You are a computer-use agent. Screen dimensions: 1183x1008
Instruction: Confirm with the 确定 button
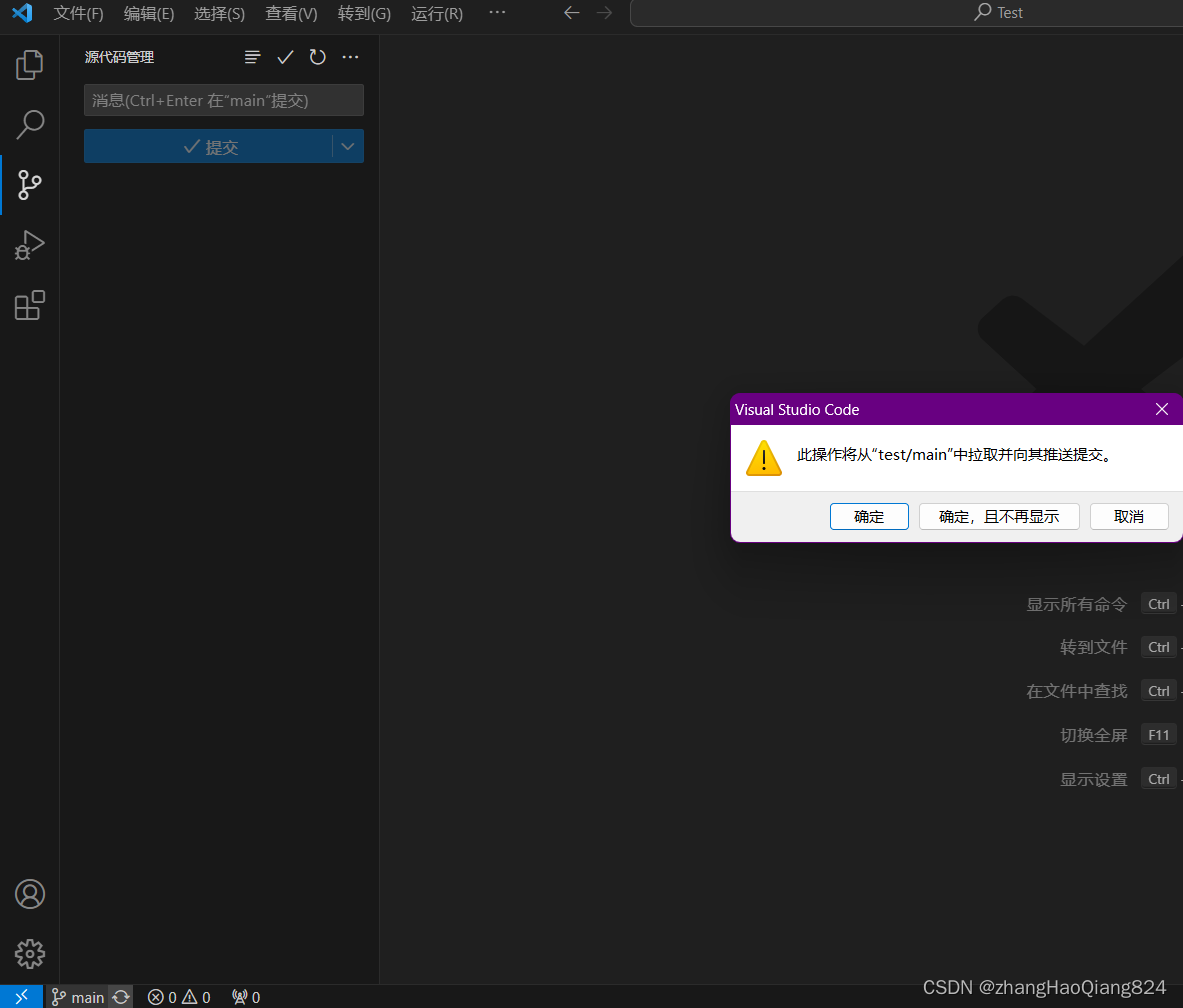tap(869, 517)
